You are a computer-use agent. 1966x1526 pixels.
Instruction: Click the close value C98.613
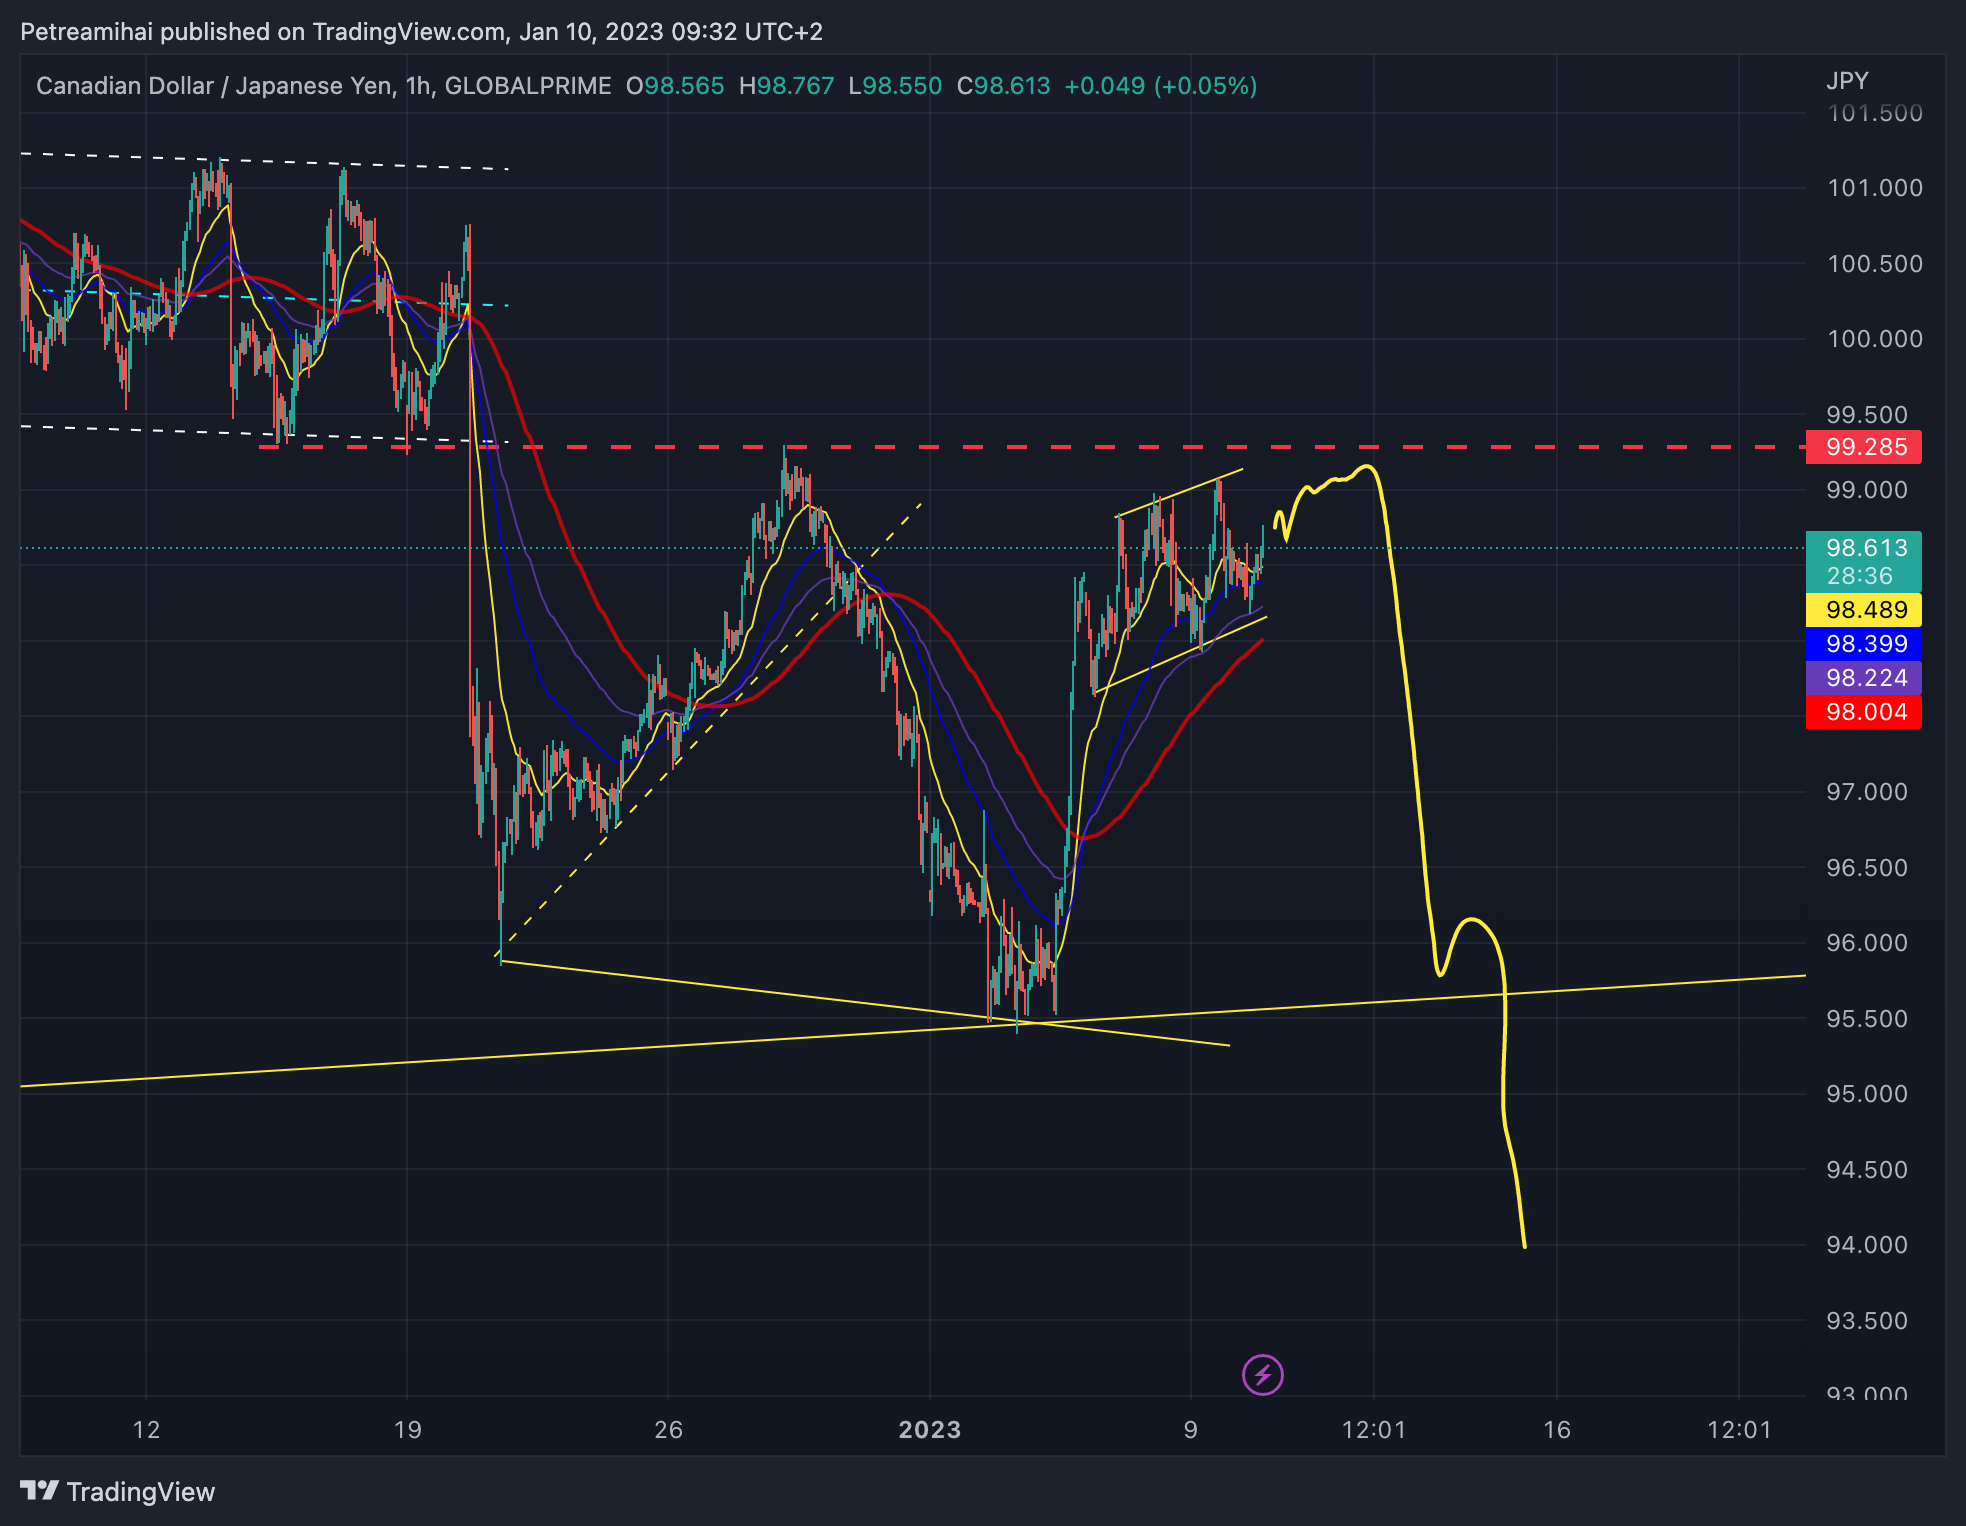pos(1004,86)
